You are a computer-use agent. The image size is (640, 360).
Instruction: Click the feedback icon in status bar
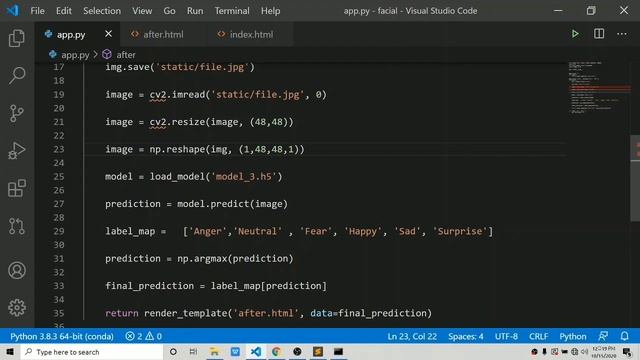click(603, 336)
